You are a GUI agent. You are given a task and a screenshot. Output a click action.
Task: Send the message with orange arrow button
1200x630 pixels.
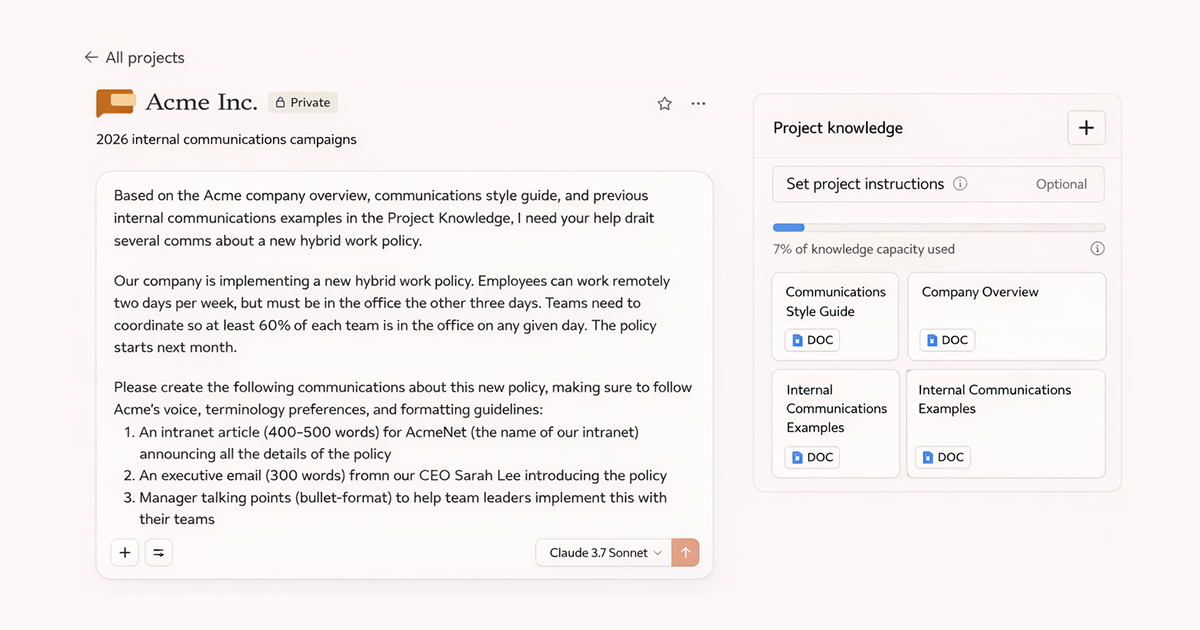coord(685,553)
